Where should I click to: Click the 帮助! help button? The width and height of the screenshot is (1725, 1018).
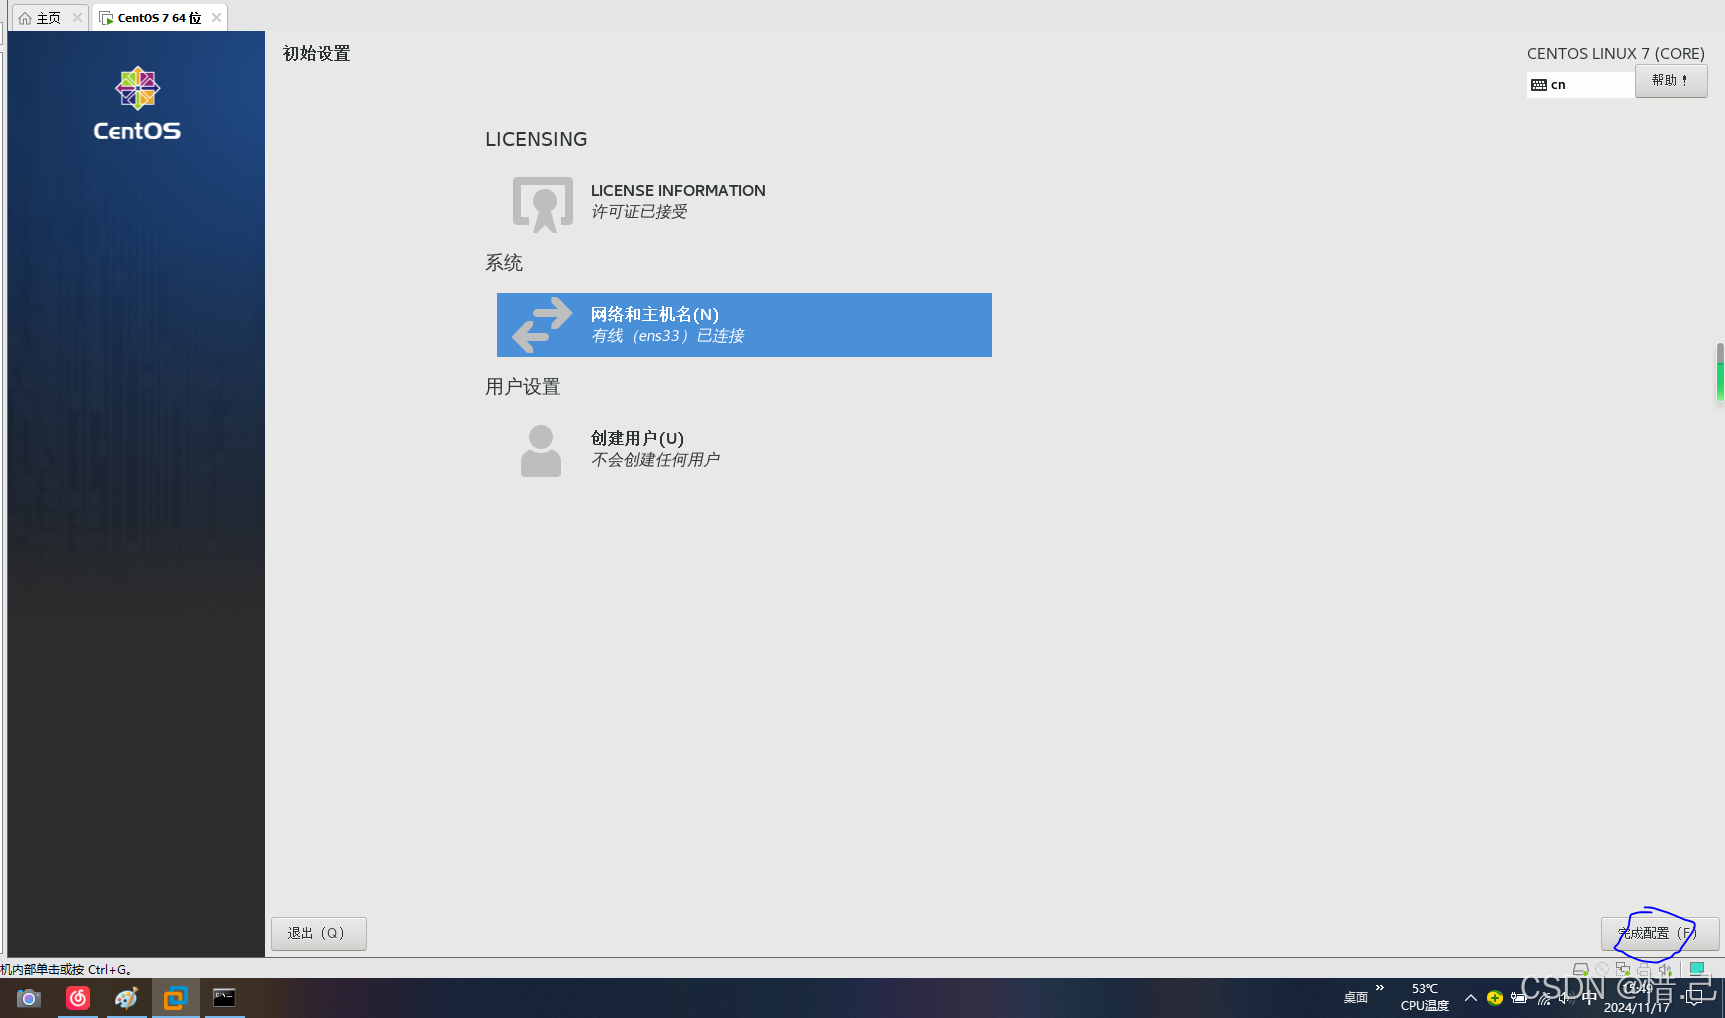(1671, 81)
